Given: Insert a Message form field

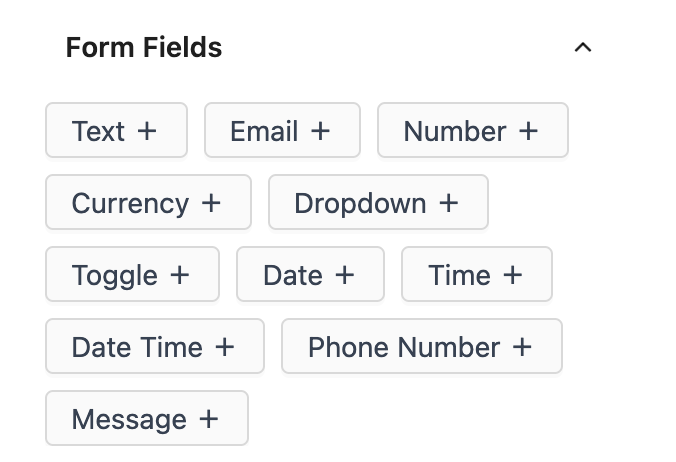Looking at the screenshot, I should click(x=146, y=419).
